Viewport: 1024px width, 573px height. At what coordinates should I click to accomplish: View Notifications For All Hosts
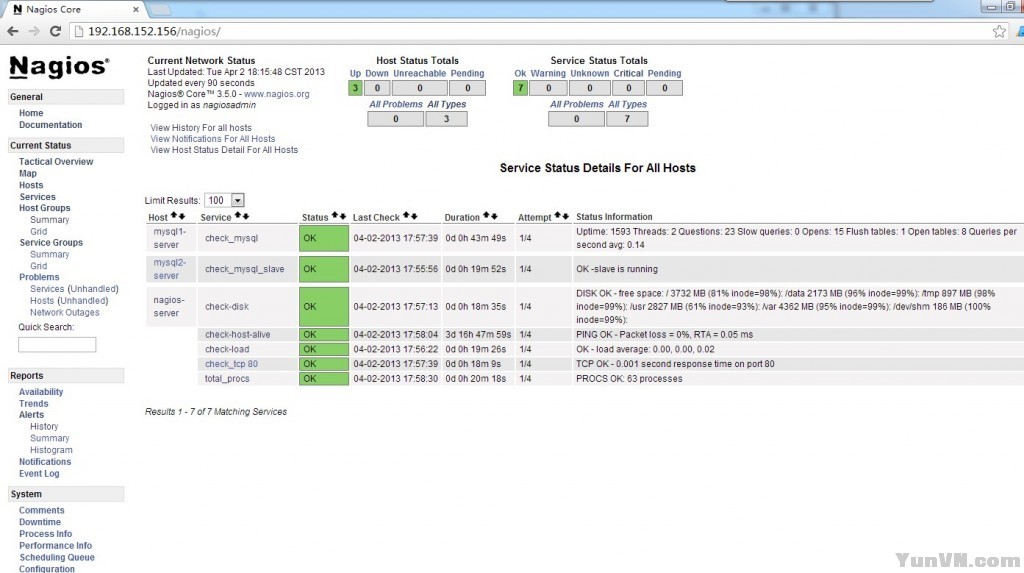213,139
